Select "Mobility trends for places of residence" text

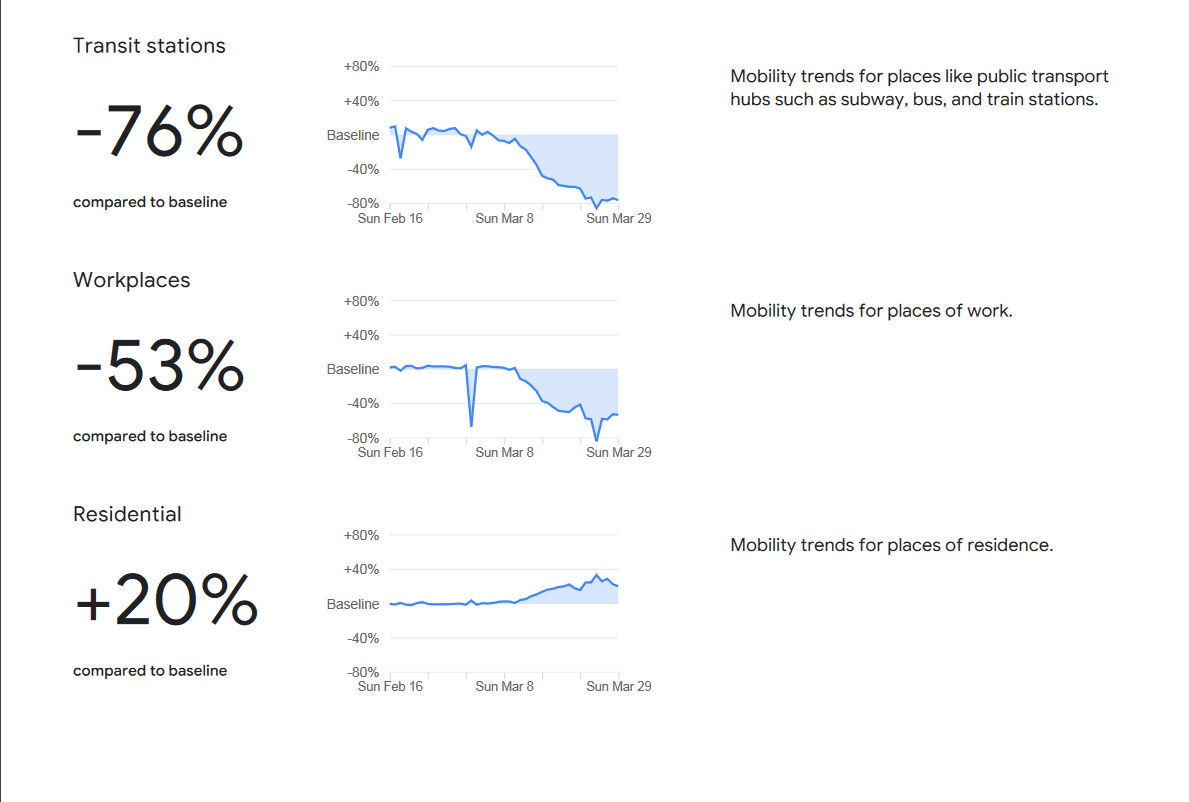point(891,546)
